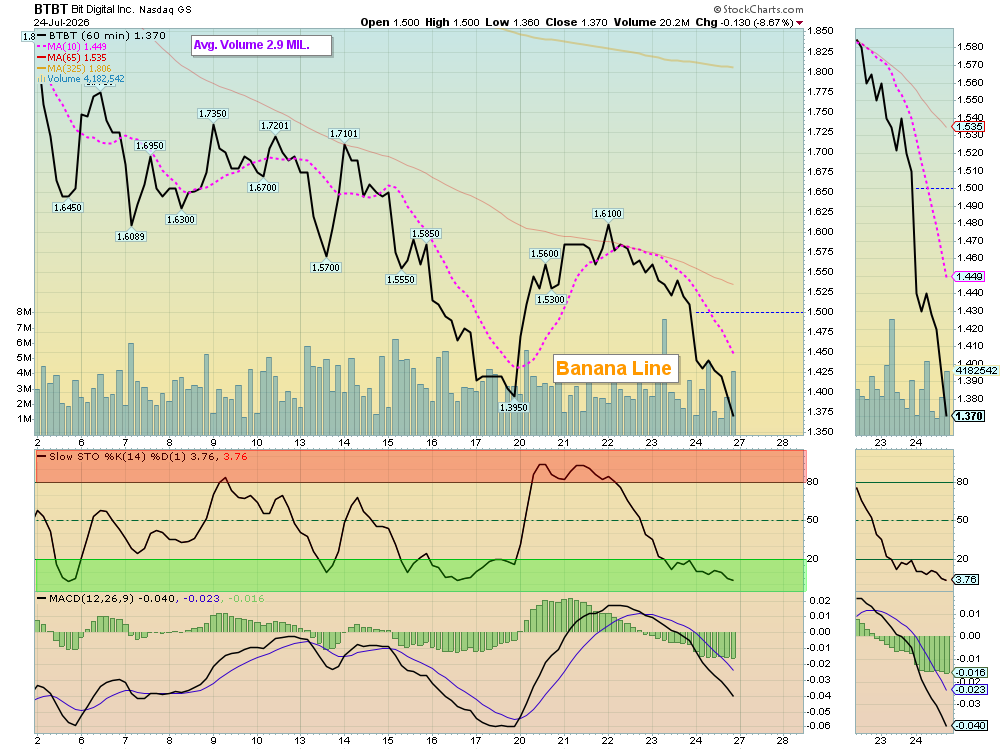
Task: Click the 1.5300 price low label
Action: 551,299
